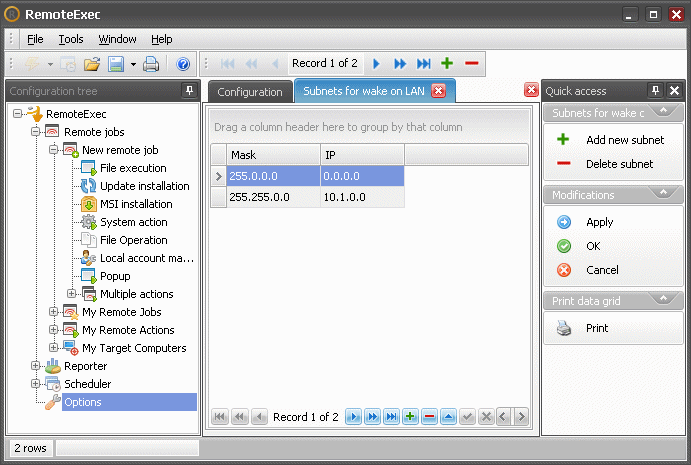Click the save floppy disk icon
The image size is (691, 465).
point(116,64)
